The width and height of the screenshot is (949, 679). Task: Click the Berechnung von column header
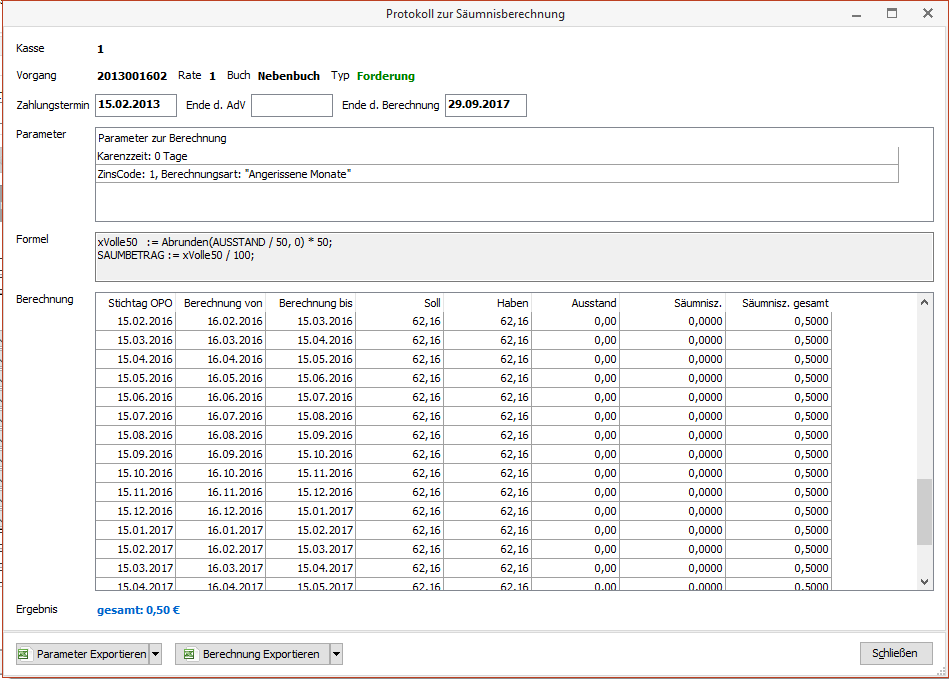coord(221,303)
